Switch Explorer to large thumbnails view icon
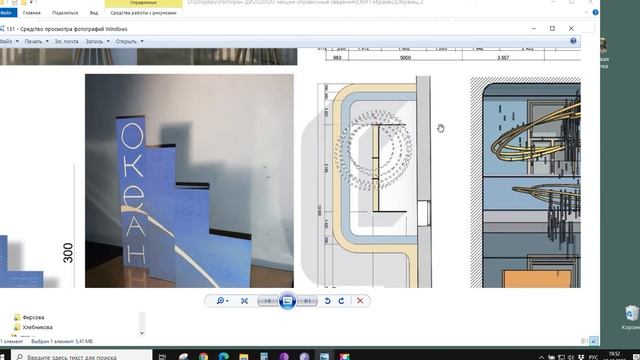The image size is (640, 360). click(x=594, y=341)
